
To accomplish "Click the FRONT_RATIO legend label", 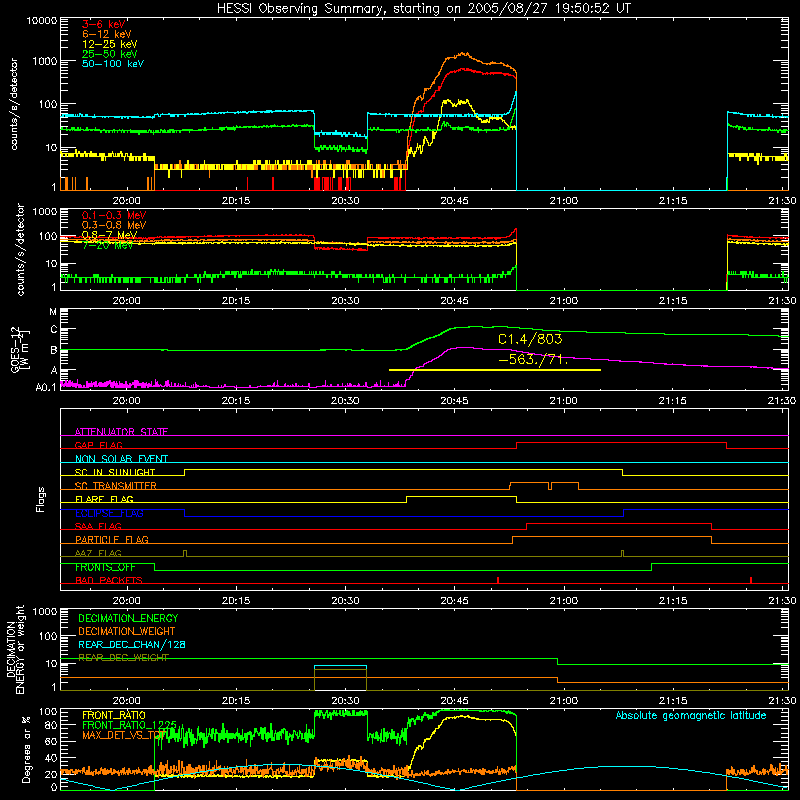I will [x=114, y=715].
